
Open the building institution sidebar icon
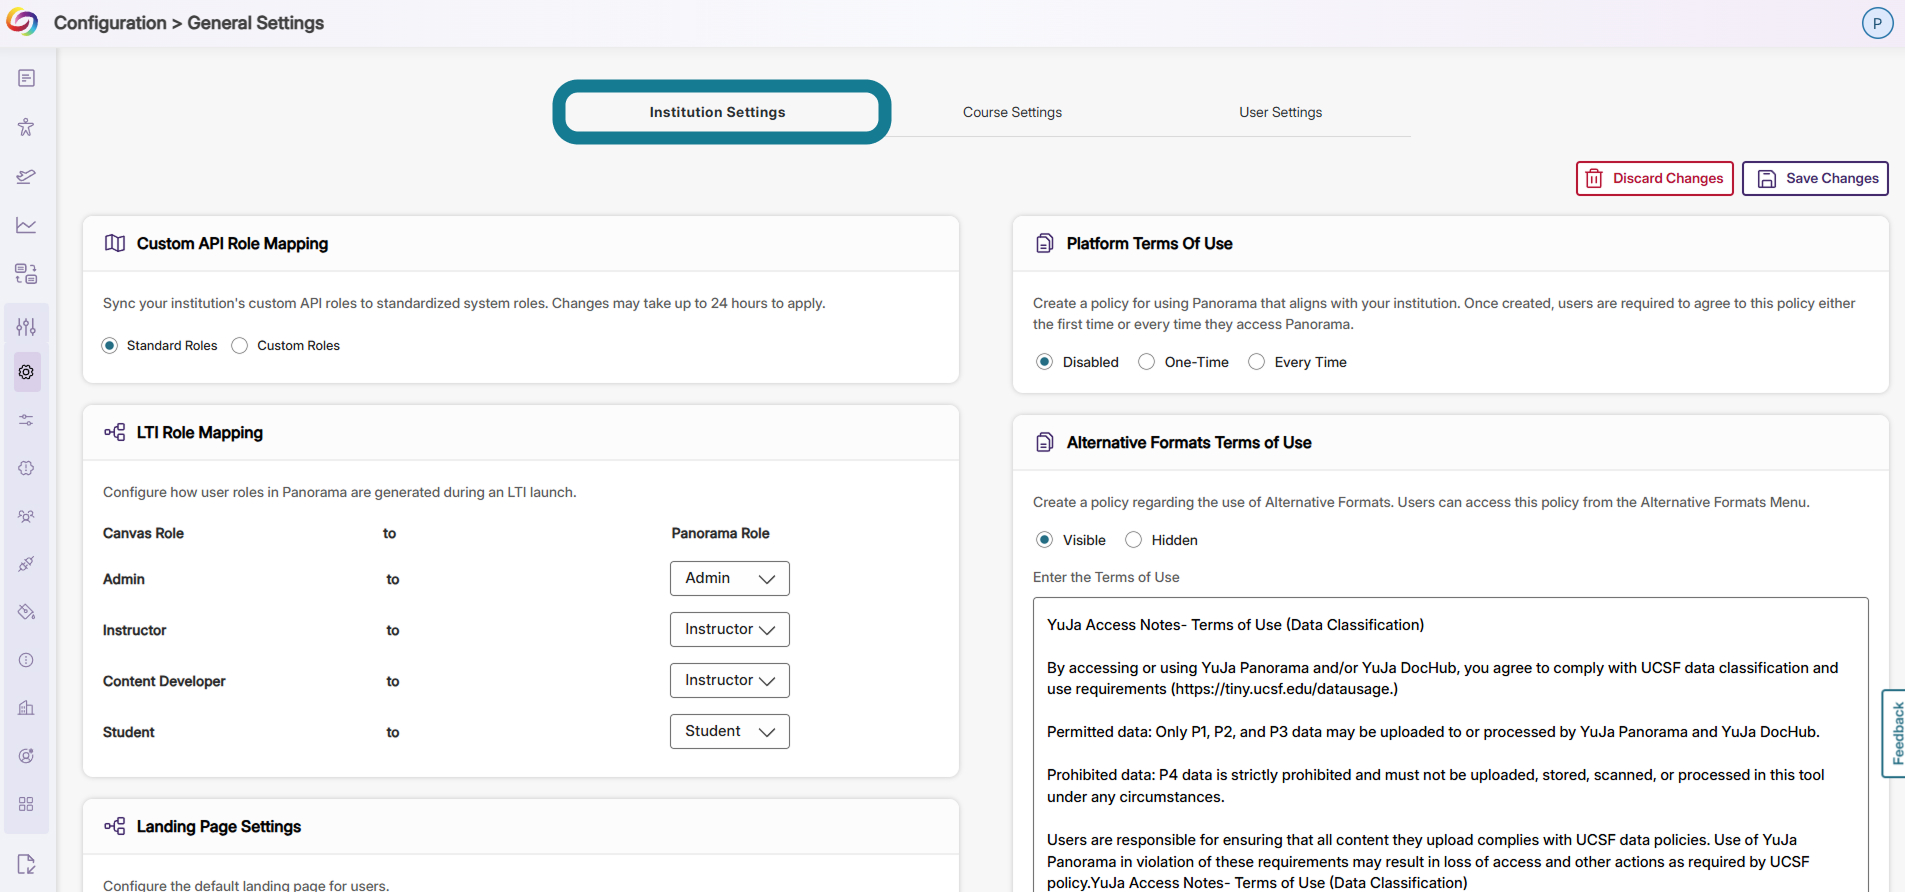(x=27, y=708)
